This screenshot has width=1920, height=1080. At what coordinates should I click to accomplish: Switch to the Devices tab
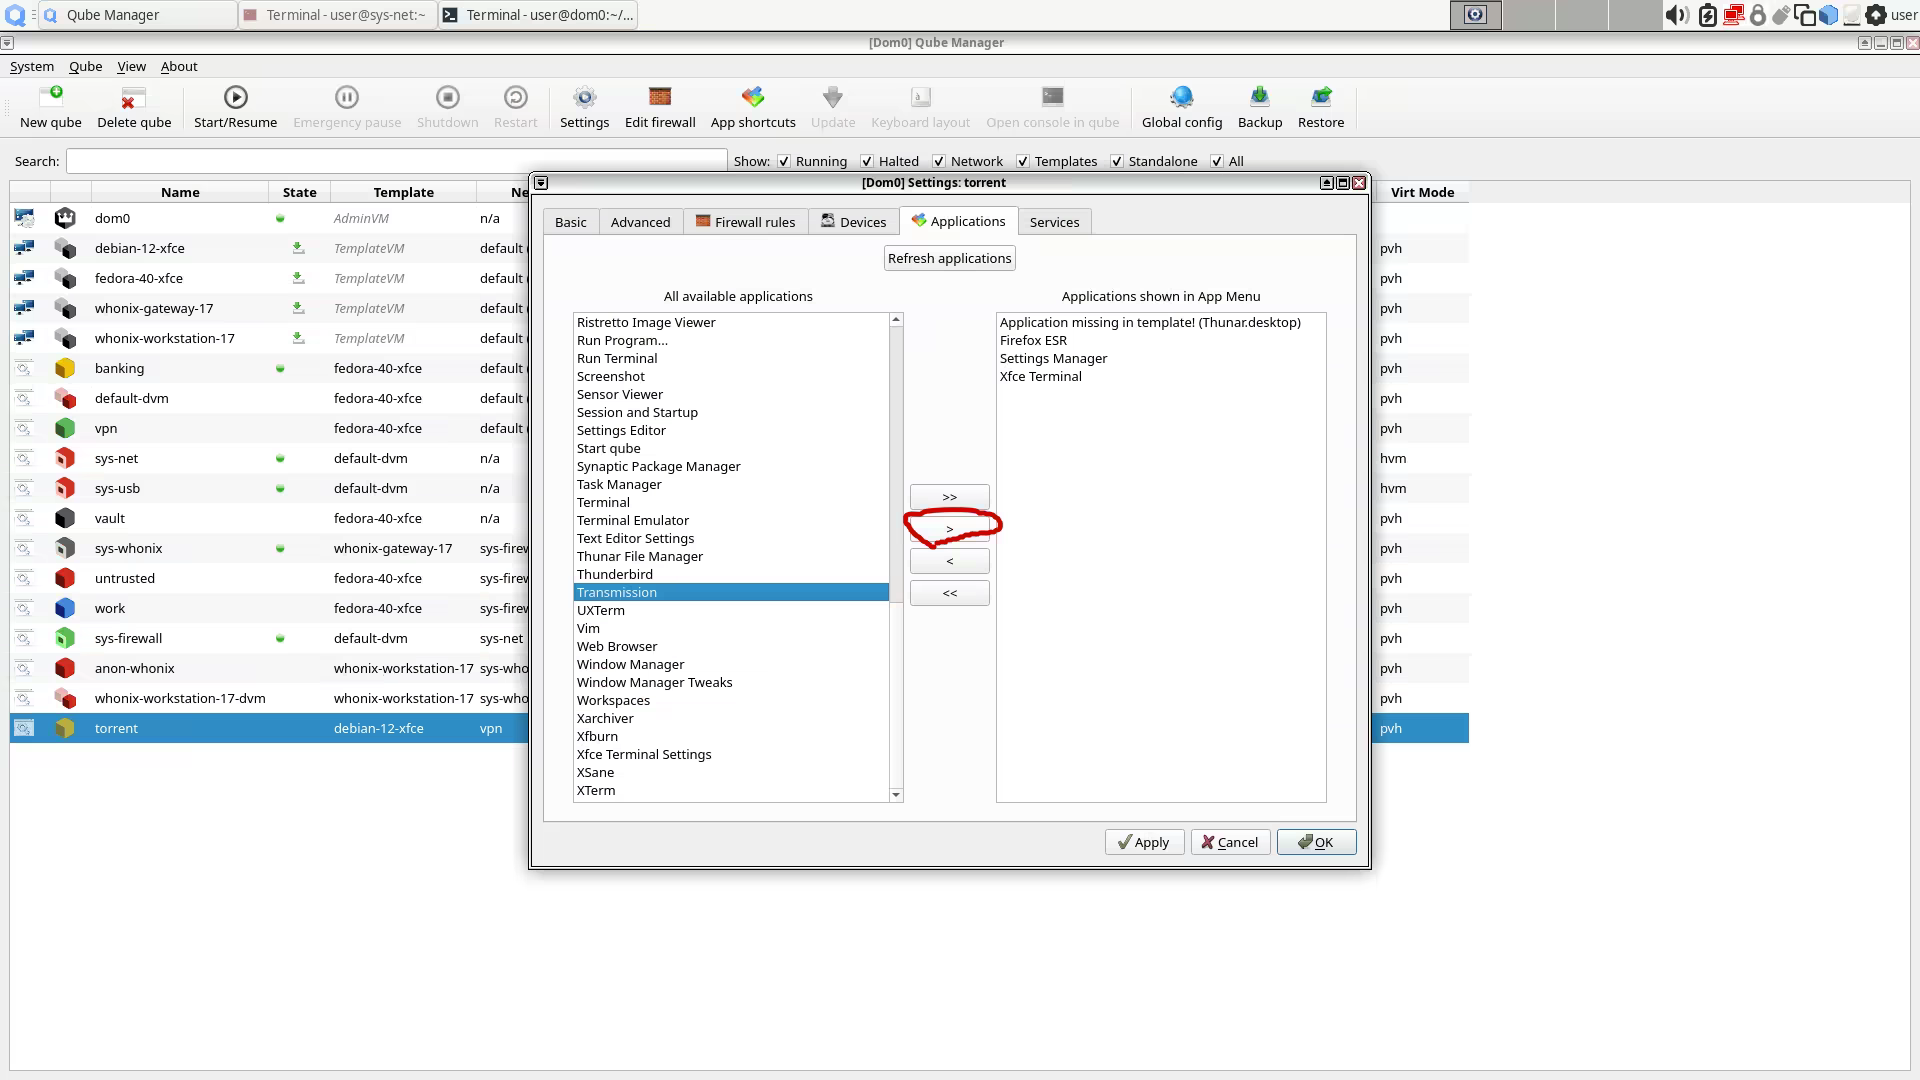[x=854, y=222]
